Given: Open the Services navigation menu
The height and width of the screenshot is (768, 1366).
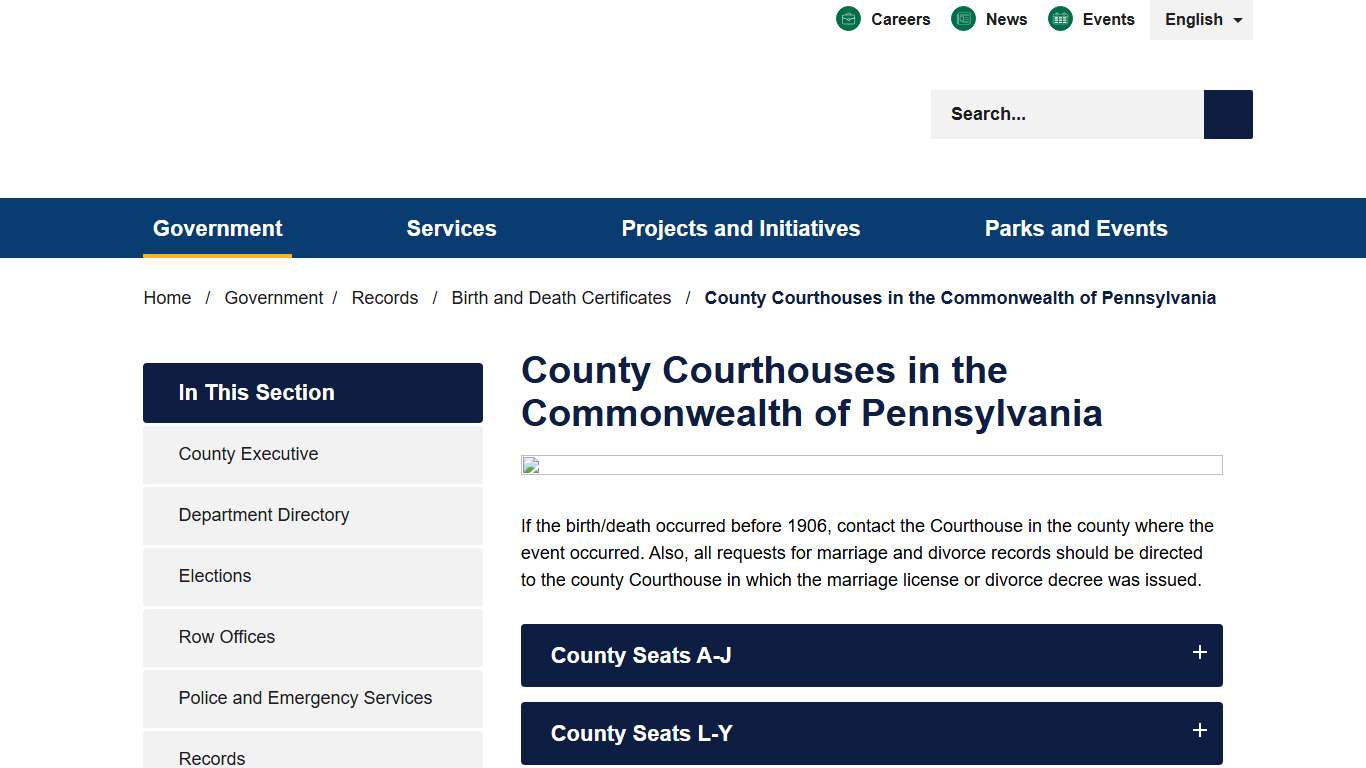Looking at the screenshot, I should click(451, 228).
